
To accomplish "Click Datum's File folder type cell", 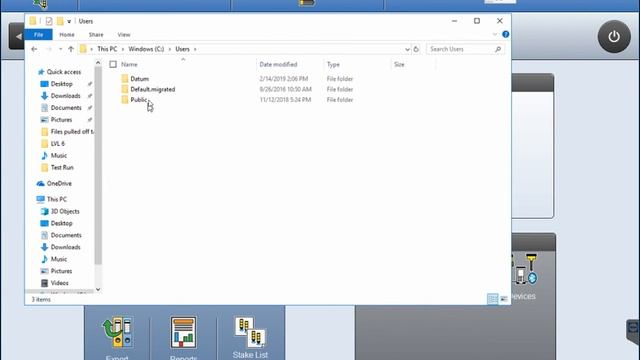I will point(340,79).
